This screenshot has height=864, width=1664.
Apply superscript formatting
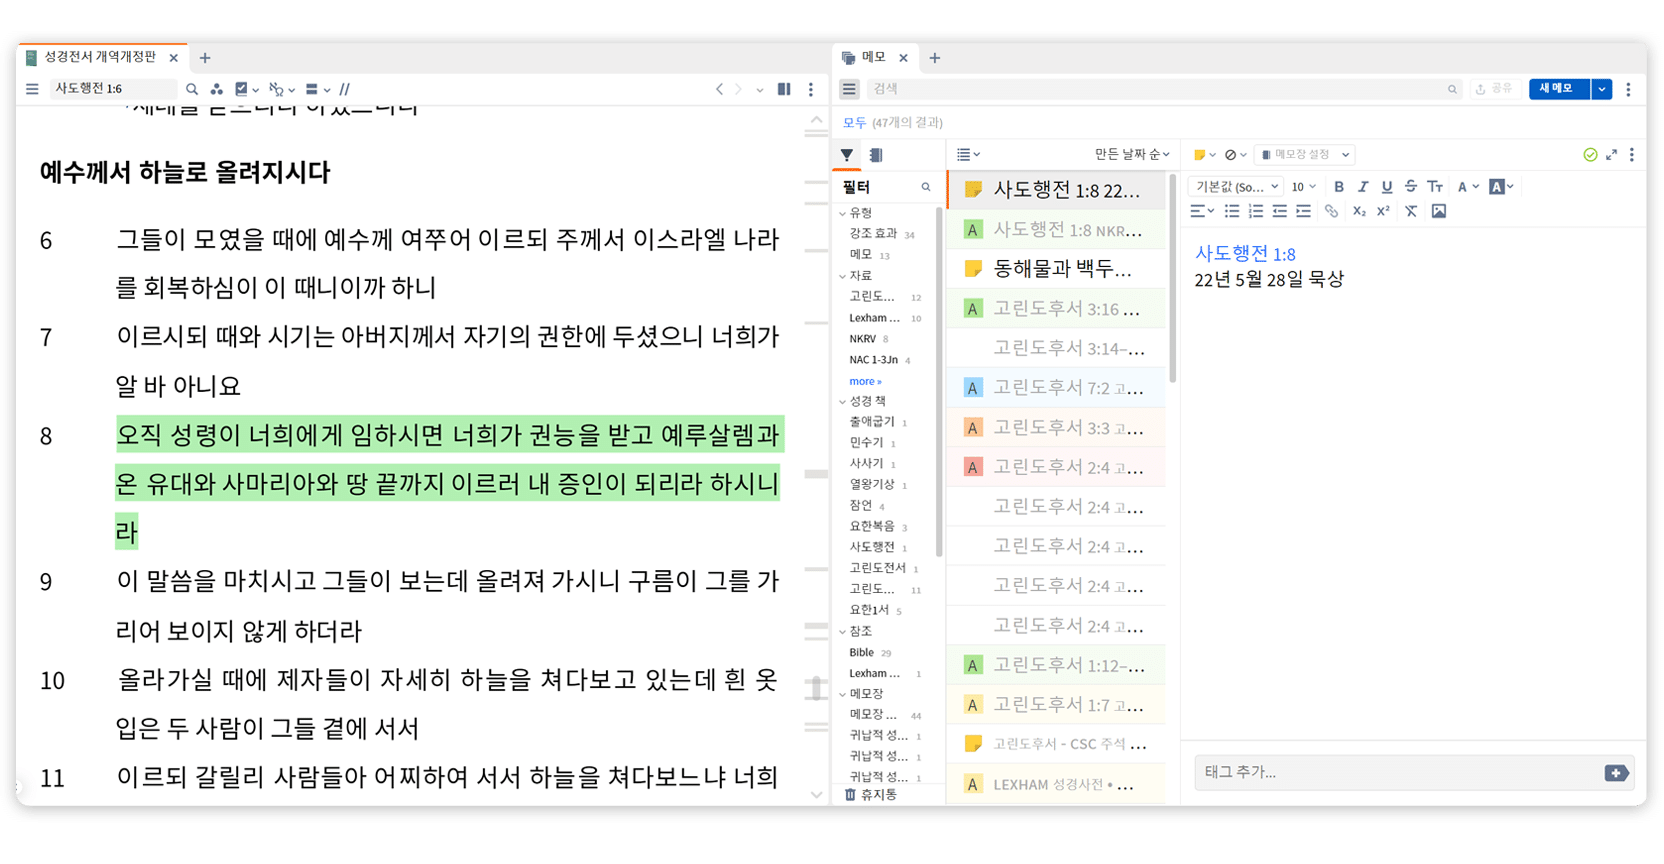1383,211
